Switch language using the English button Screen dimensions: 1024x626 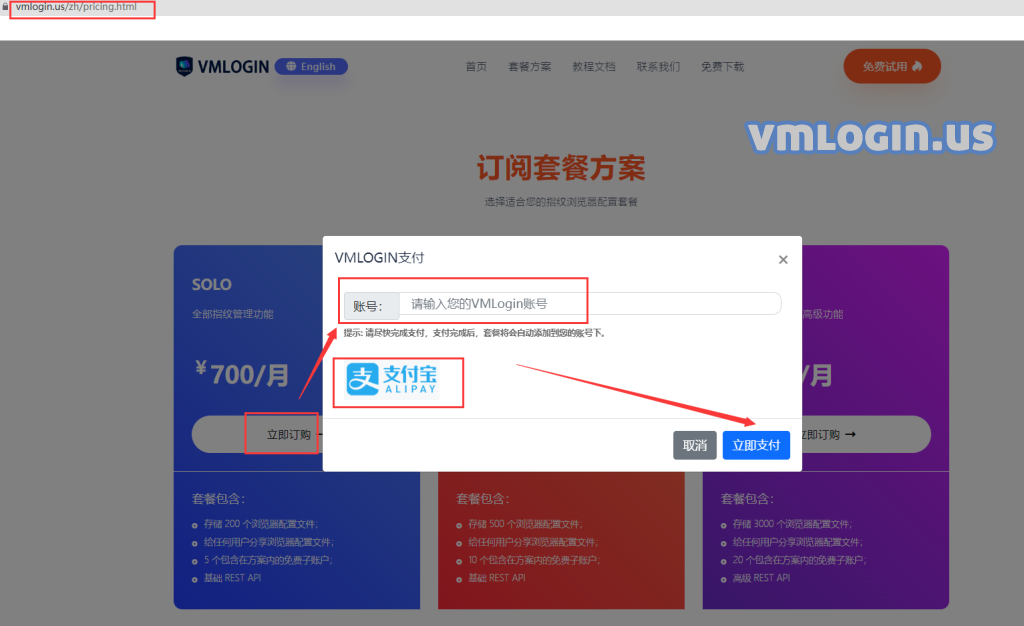311,67
